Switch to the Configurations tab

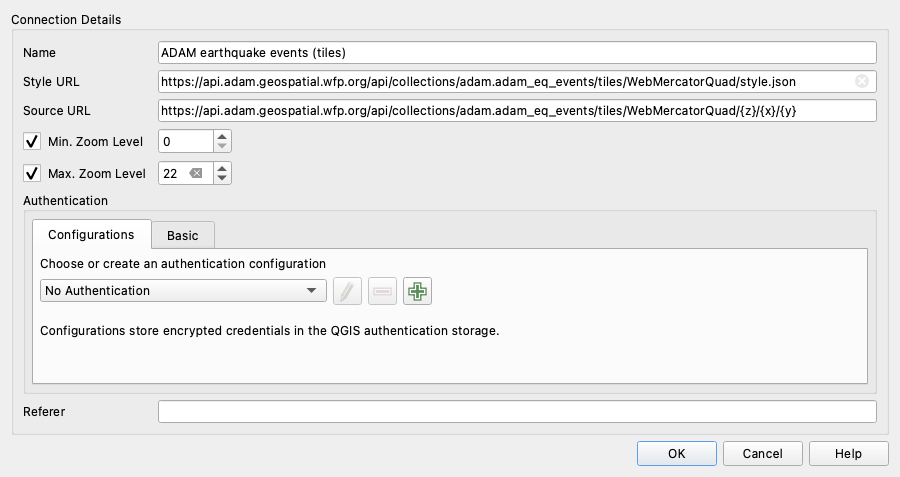pyautogui.click(x=92, y=234)
